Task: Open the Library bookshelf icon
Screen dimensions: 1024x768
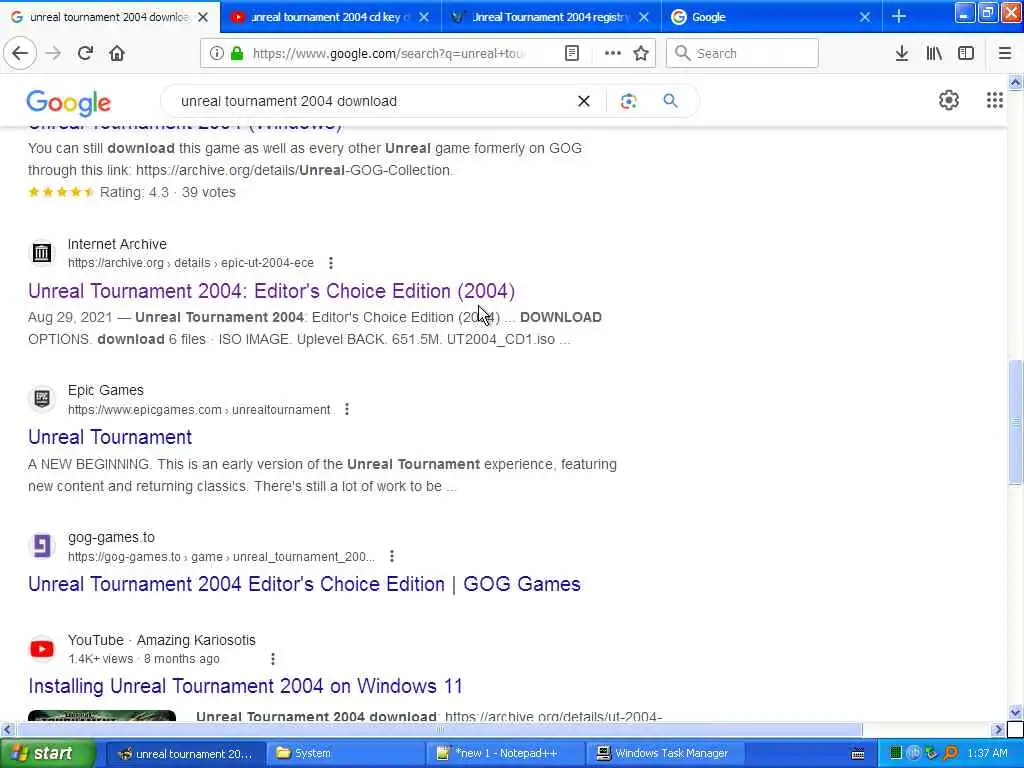Action: [x=934, y=54]
